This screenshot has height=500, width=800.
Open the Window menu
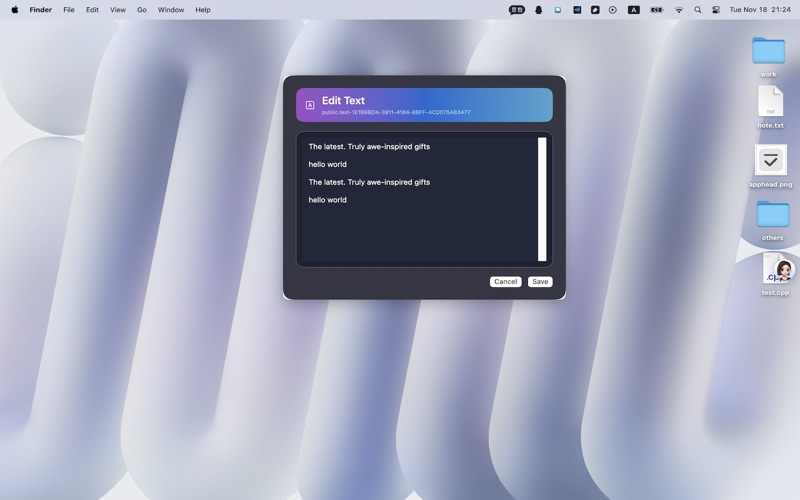click(170, 10)
